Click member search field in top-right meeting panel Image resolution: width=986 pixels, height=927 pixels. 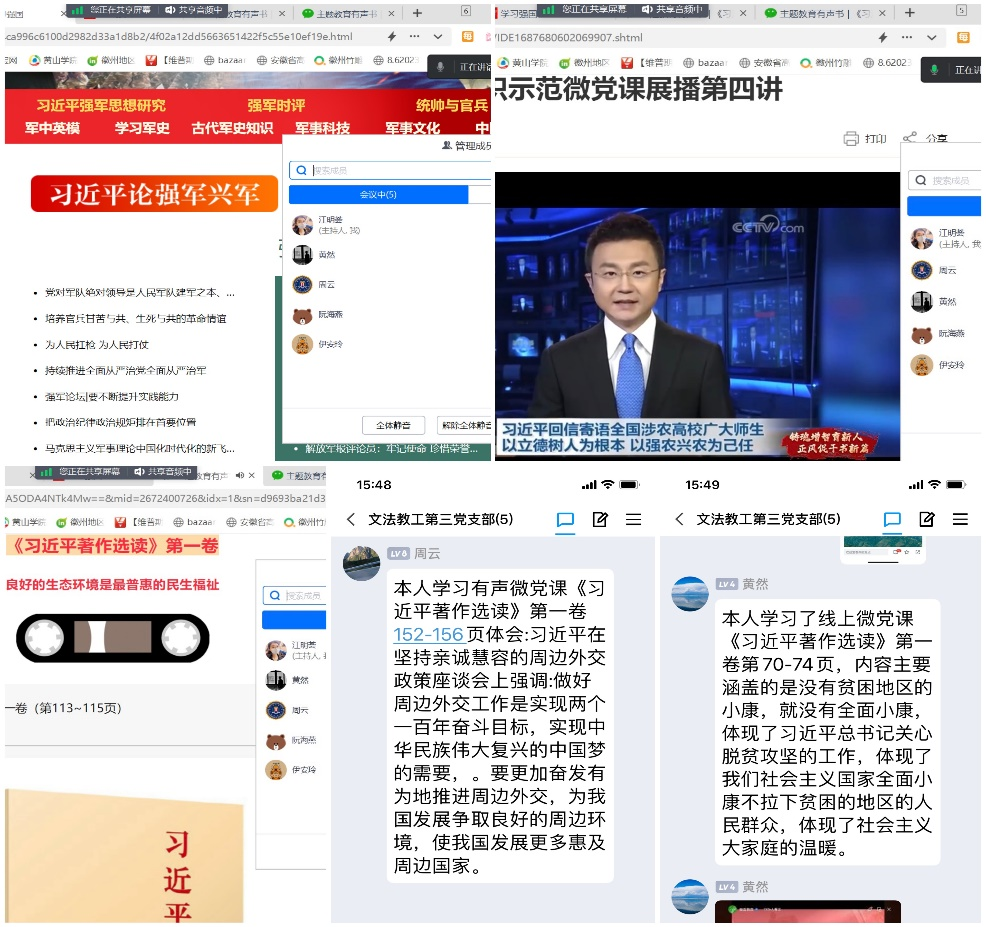pyautogui.click(x=944, y=180)
